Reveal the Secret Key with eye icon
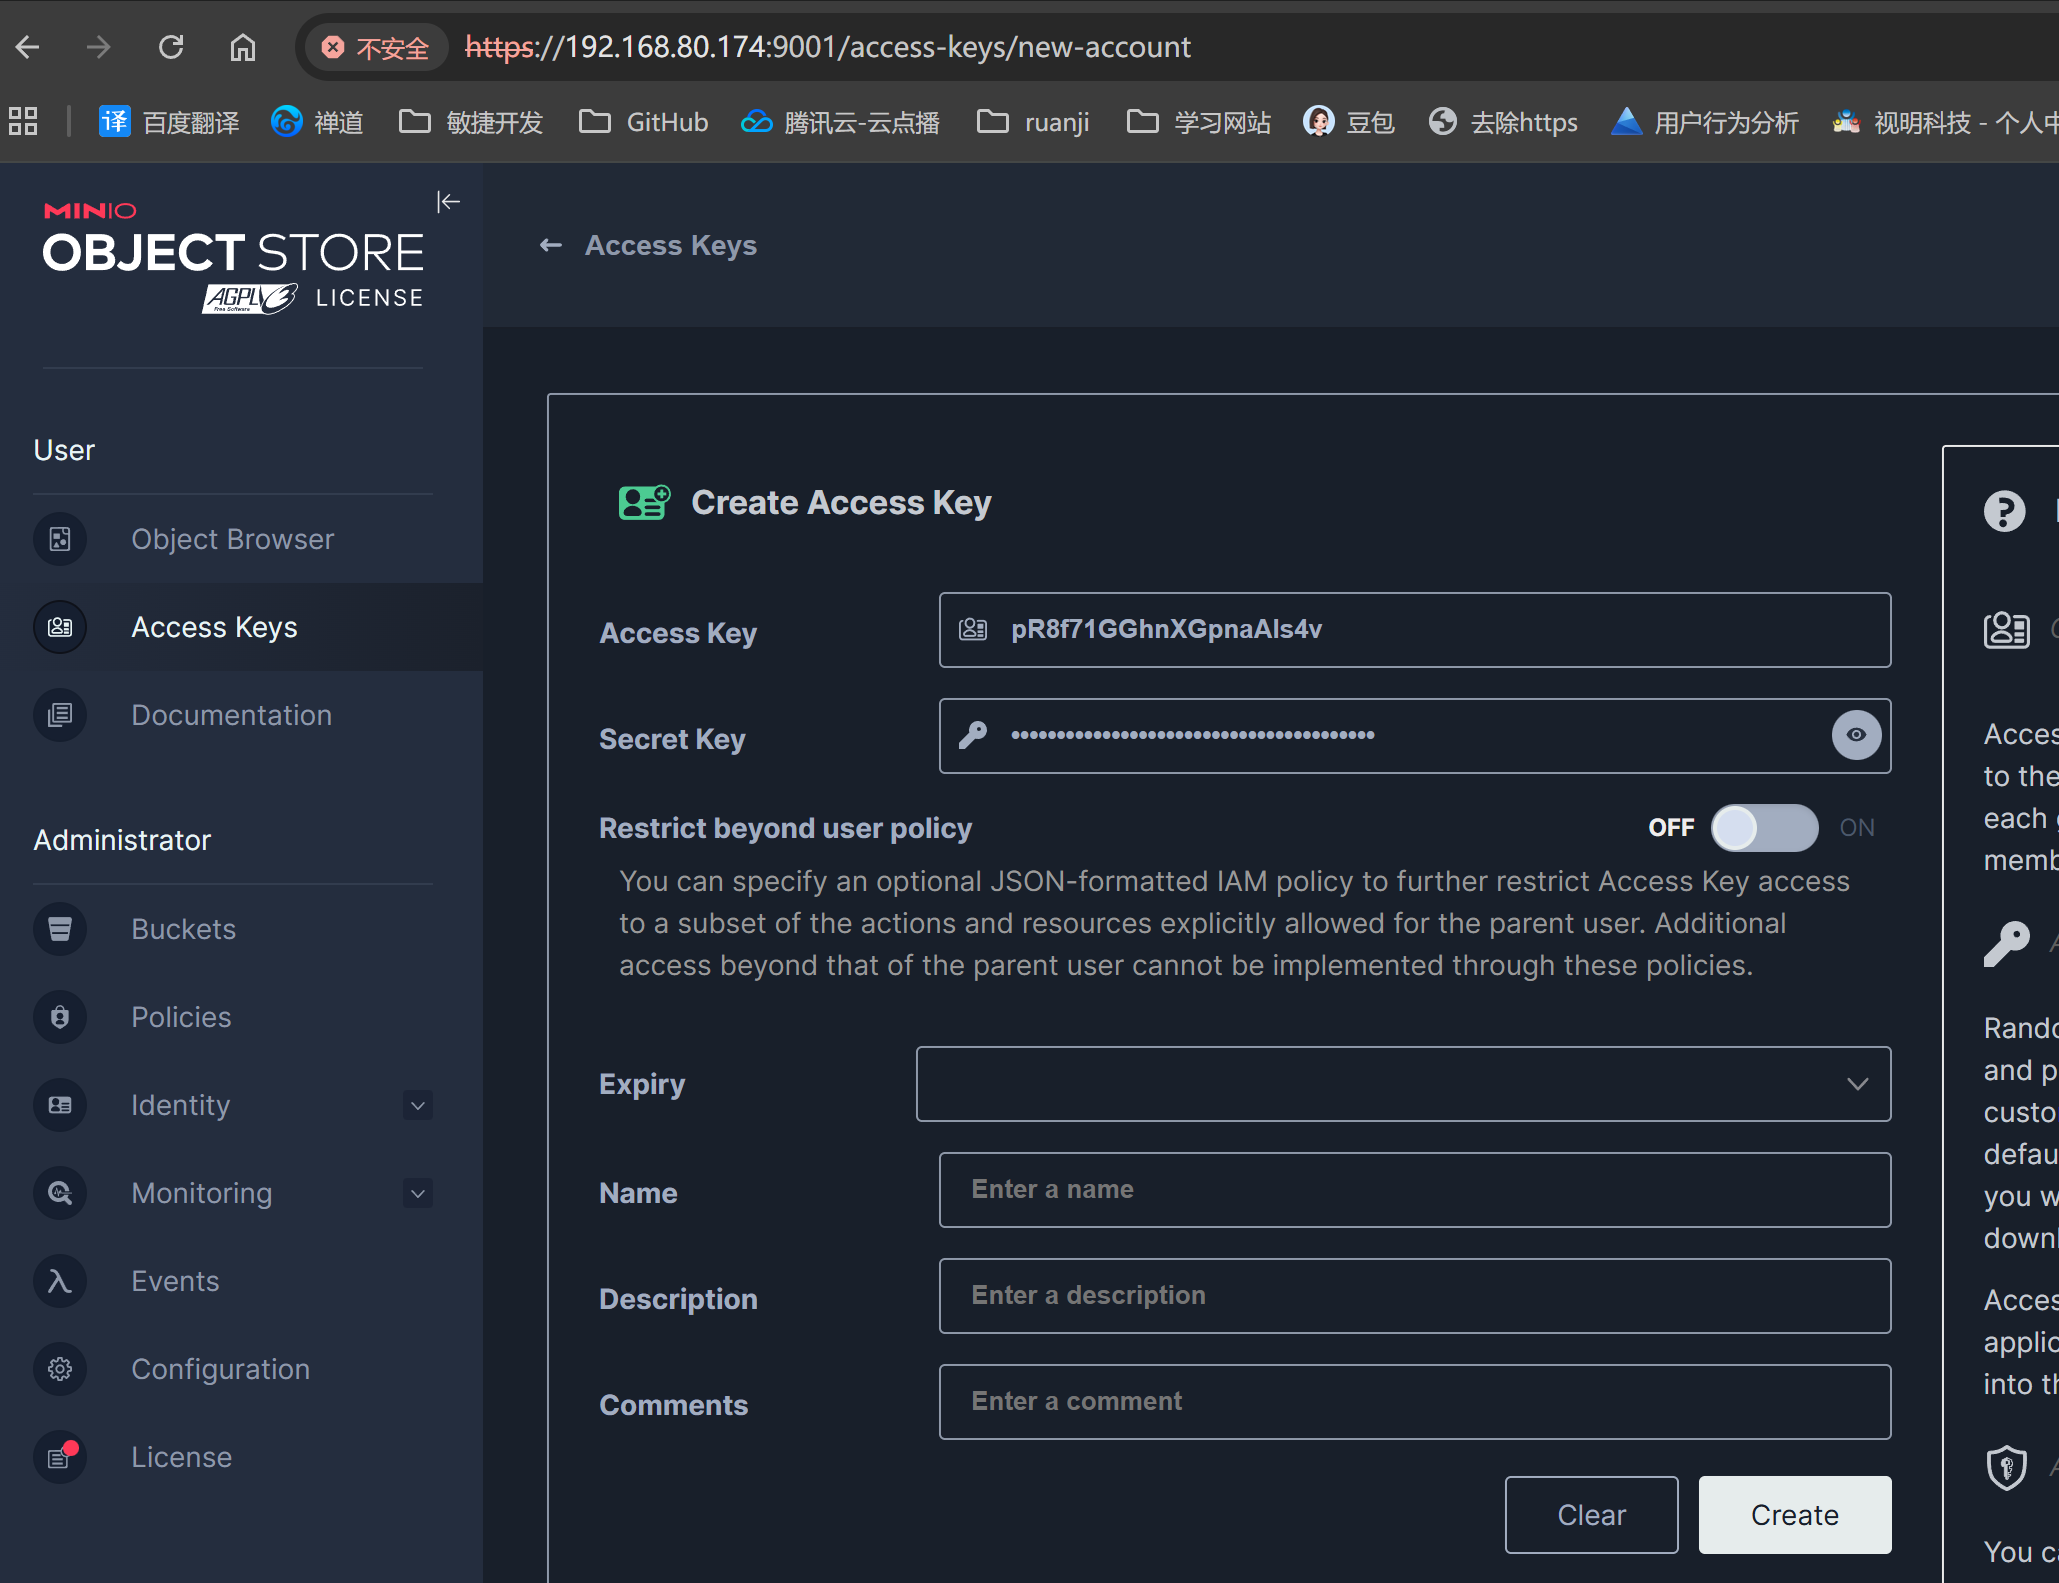Image resolution: width=2059 pixels, height=1583 pixels. (1856, 735)
